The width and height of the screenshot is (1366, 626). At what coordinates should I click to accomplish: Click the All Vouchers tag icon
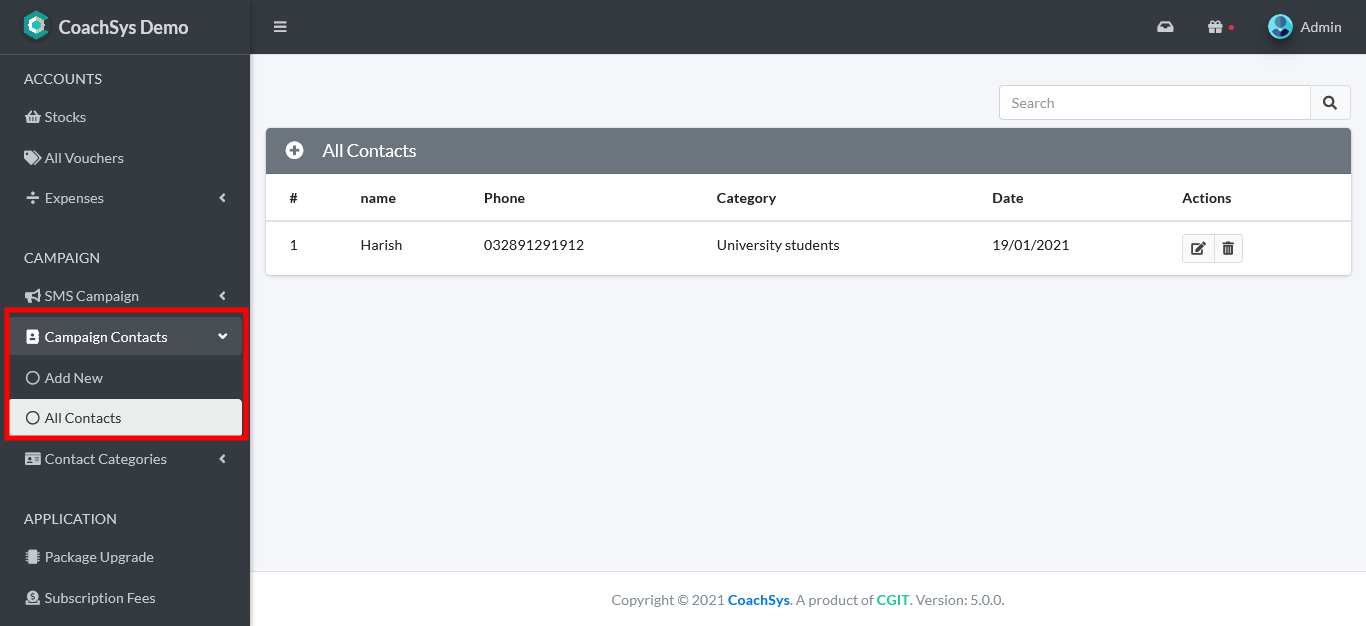point(32,157)
